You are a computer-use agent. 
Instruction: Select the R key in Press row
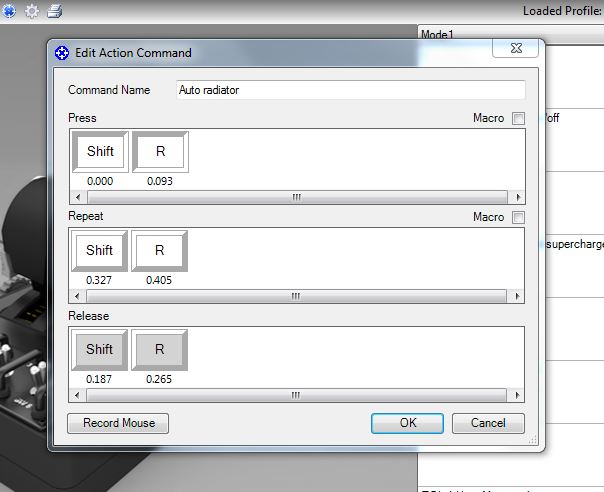160,151
